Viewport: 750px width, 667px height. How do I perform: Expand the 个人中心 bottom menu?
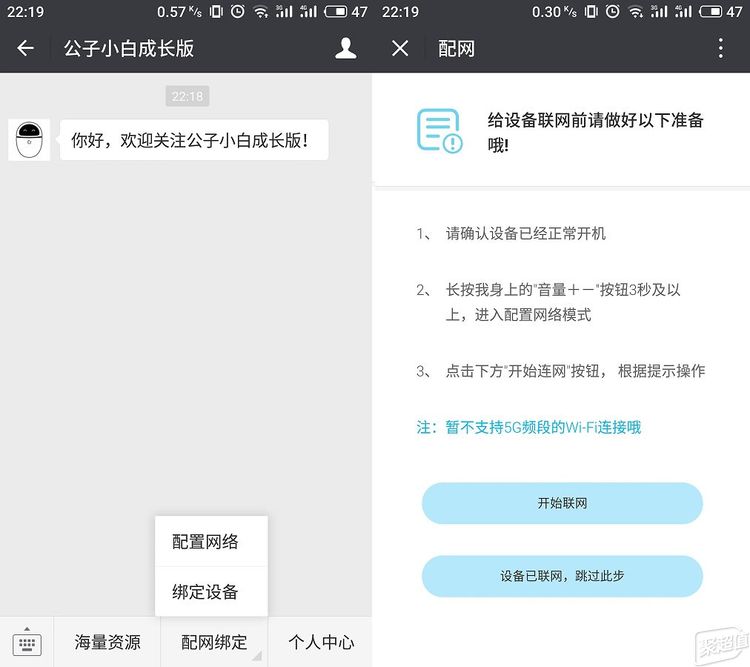[x=320, y=642]
